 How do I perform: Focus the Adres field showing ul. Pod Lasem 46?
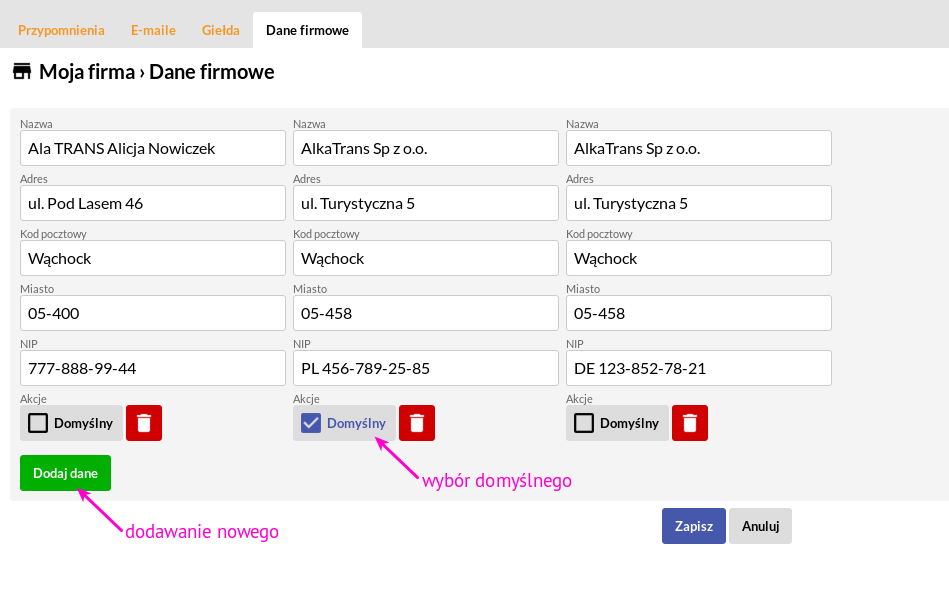pos(153,203)
